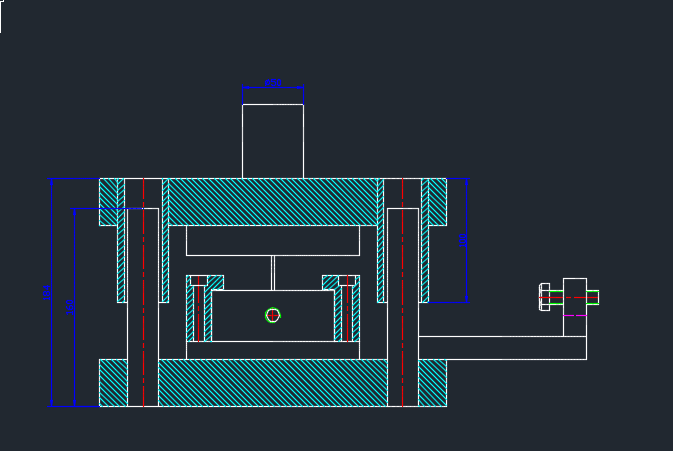The image size is (673, 451).
Task: Select the right guide pillar red centerline
Action: click(x=403, y=292)
